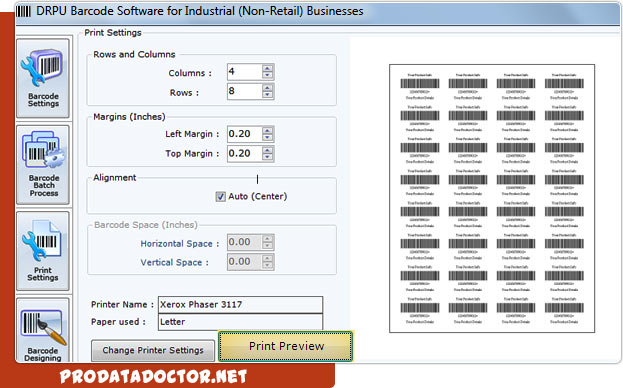Increase the Rows value
This screenshot has width=623, height=388.
pyautogui.click(x=268, y=88)
